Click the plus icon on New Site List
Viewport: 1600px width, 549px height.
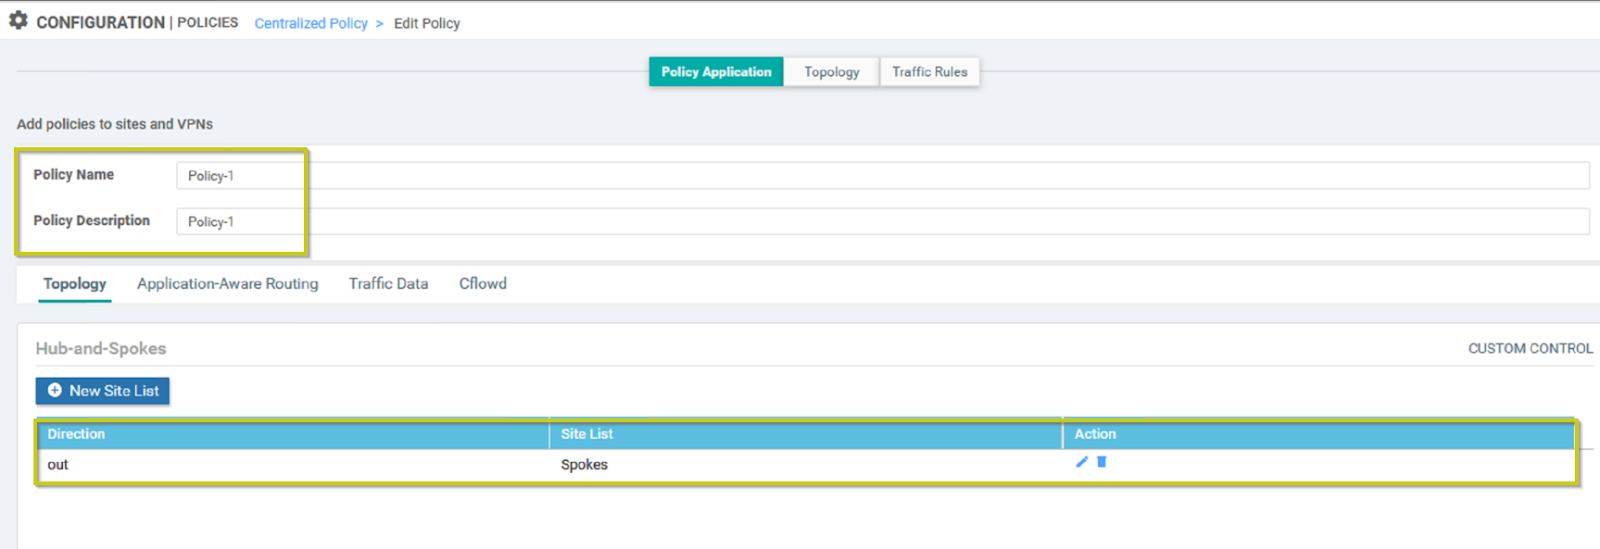pyautogui.click(x=55, y=390)
